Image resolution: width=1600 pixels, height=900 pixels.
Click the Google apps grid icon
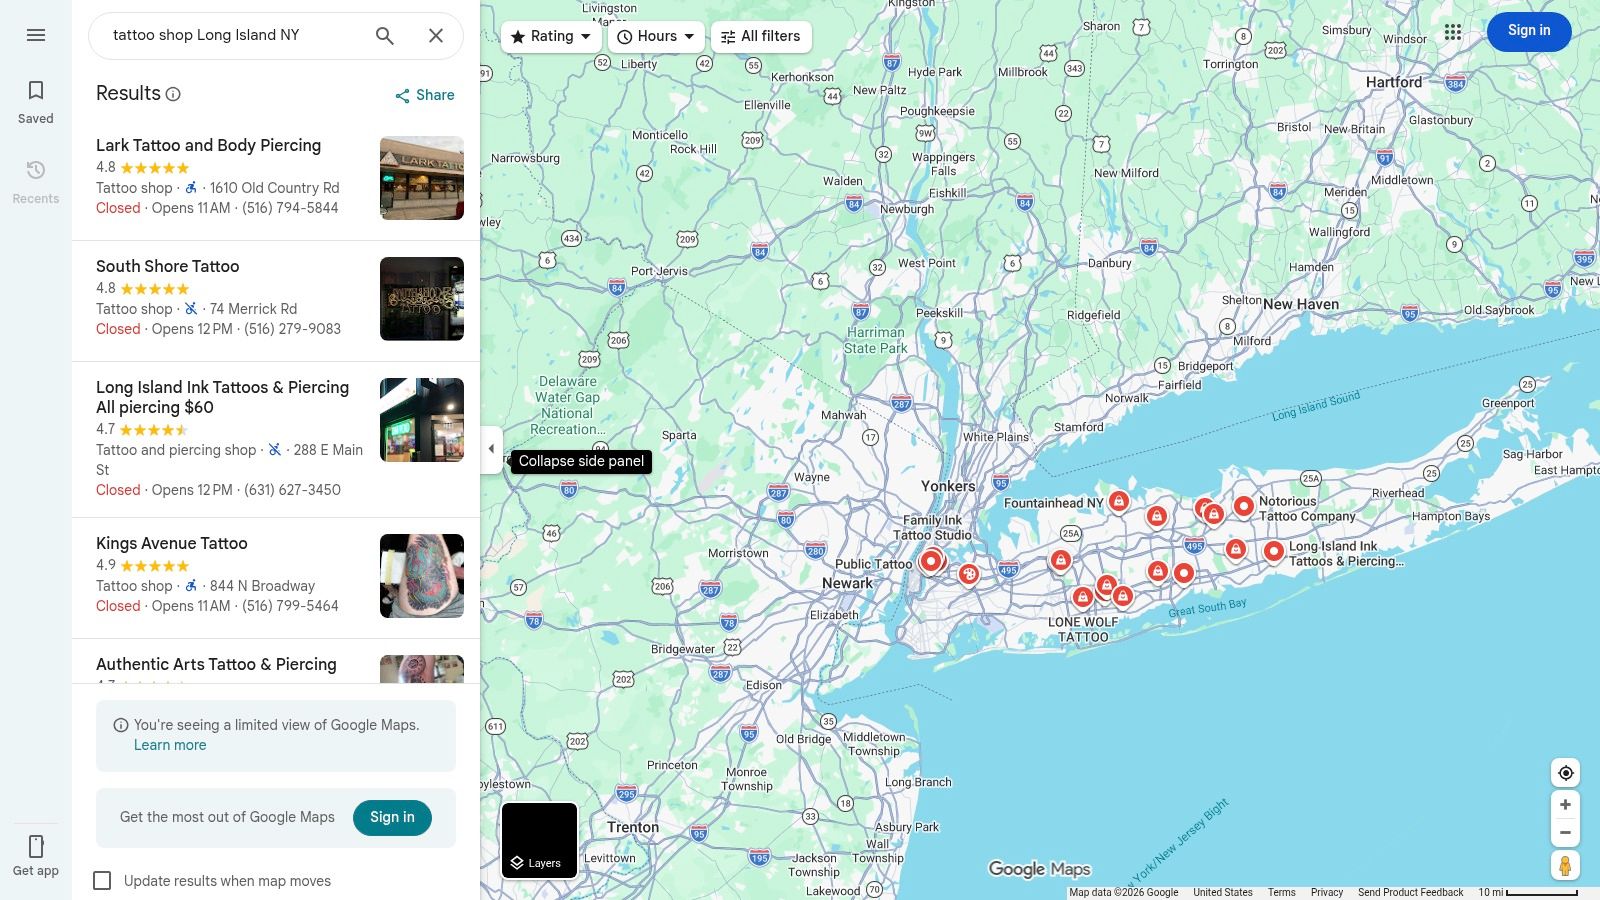pyautogui.click(x=1453, y=31)
